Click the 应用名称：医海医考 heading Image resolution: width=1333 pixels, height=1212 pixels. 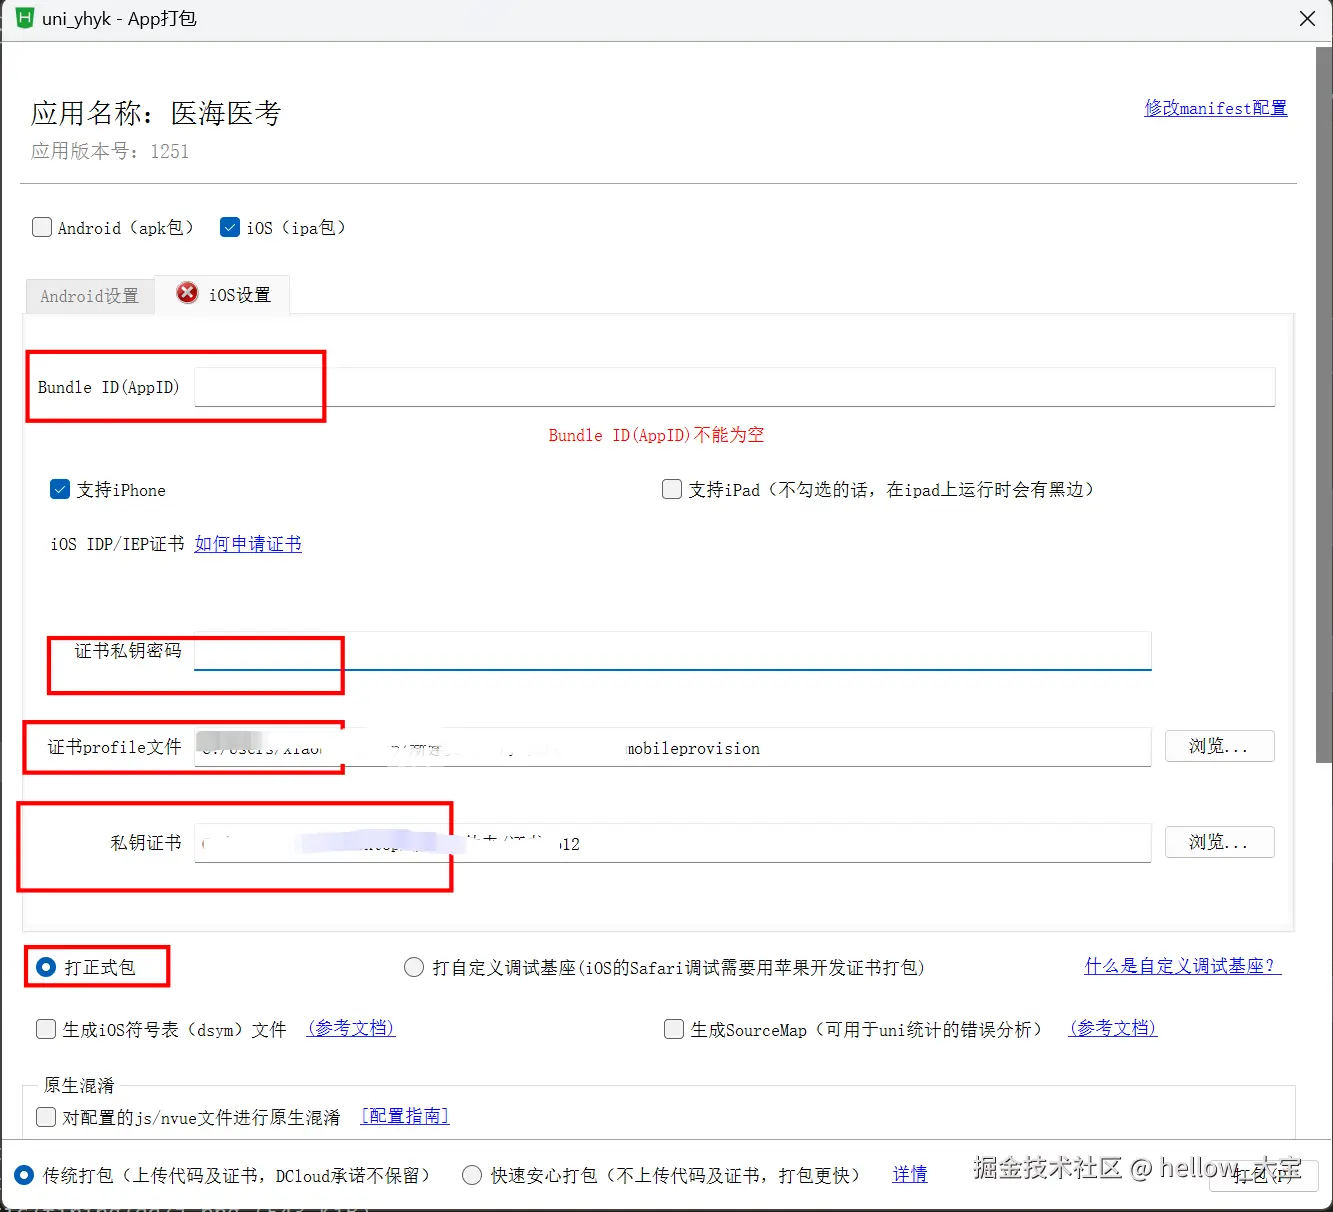coord(156,113)
